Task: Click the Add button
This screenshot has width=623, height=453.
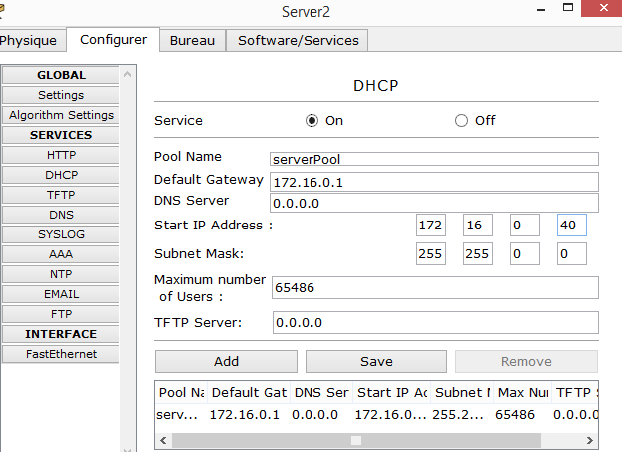Action: click(226, 361)
